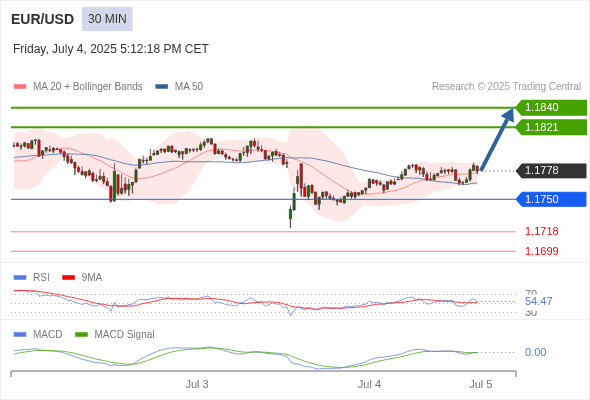Click the current price 1.1778 label
Screen dimensions: 590x400
click(x=551, y=170)
